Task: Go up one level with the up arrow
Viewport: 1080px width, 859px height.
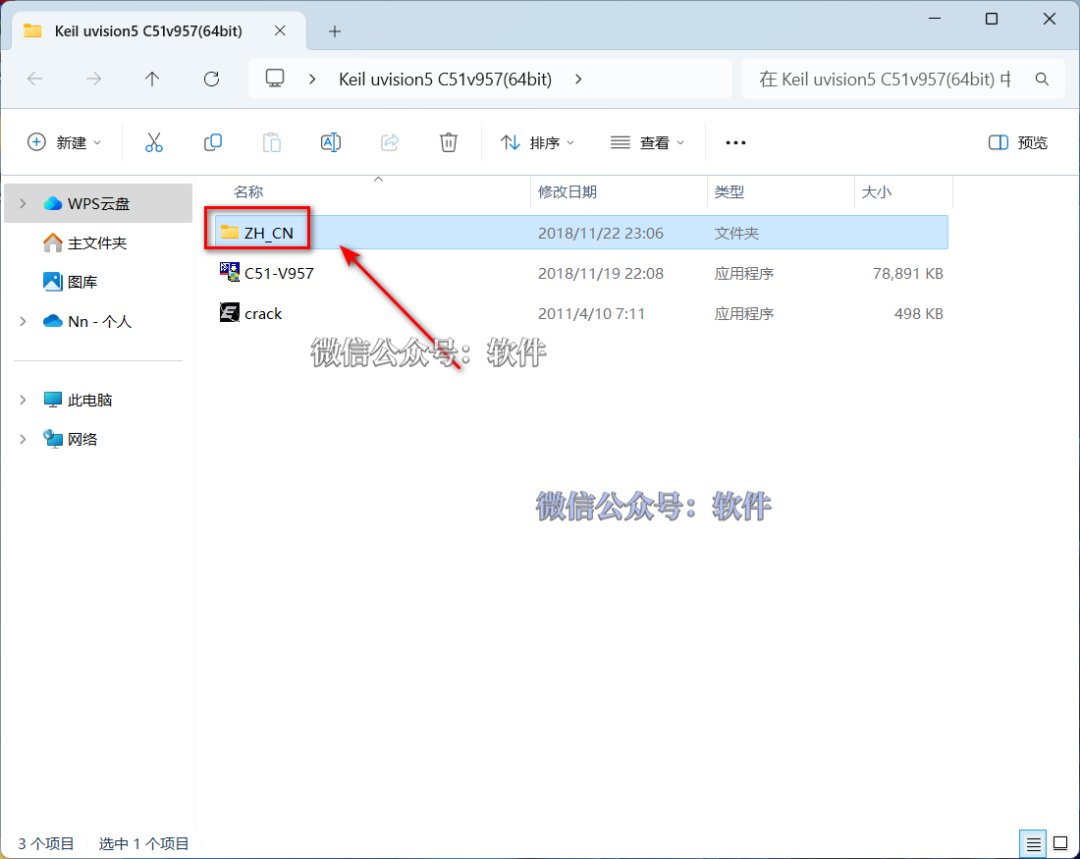Action: tap(152, 79)
